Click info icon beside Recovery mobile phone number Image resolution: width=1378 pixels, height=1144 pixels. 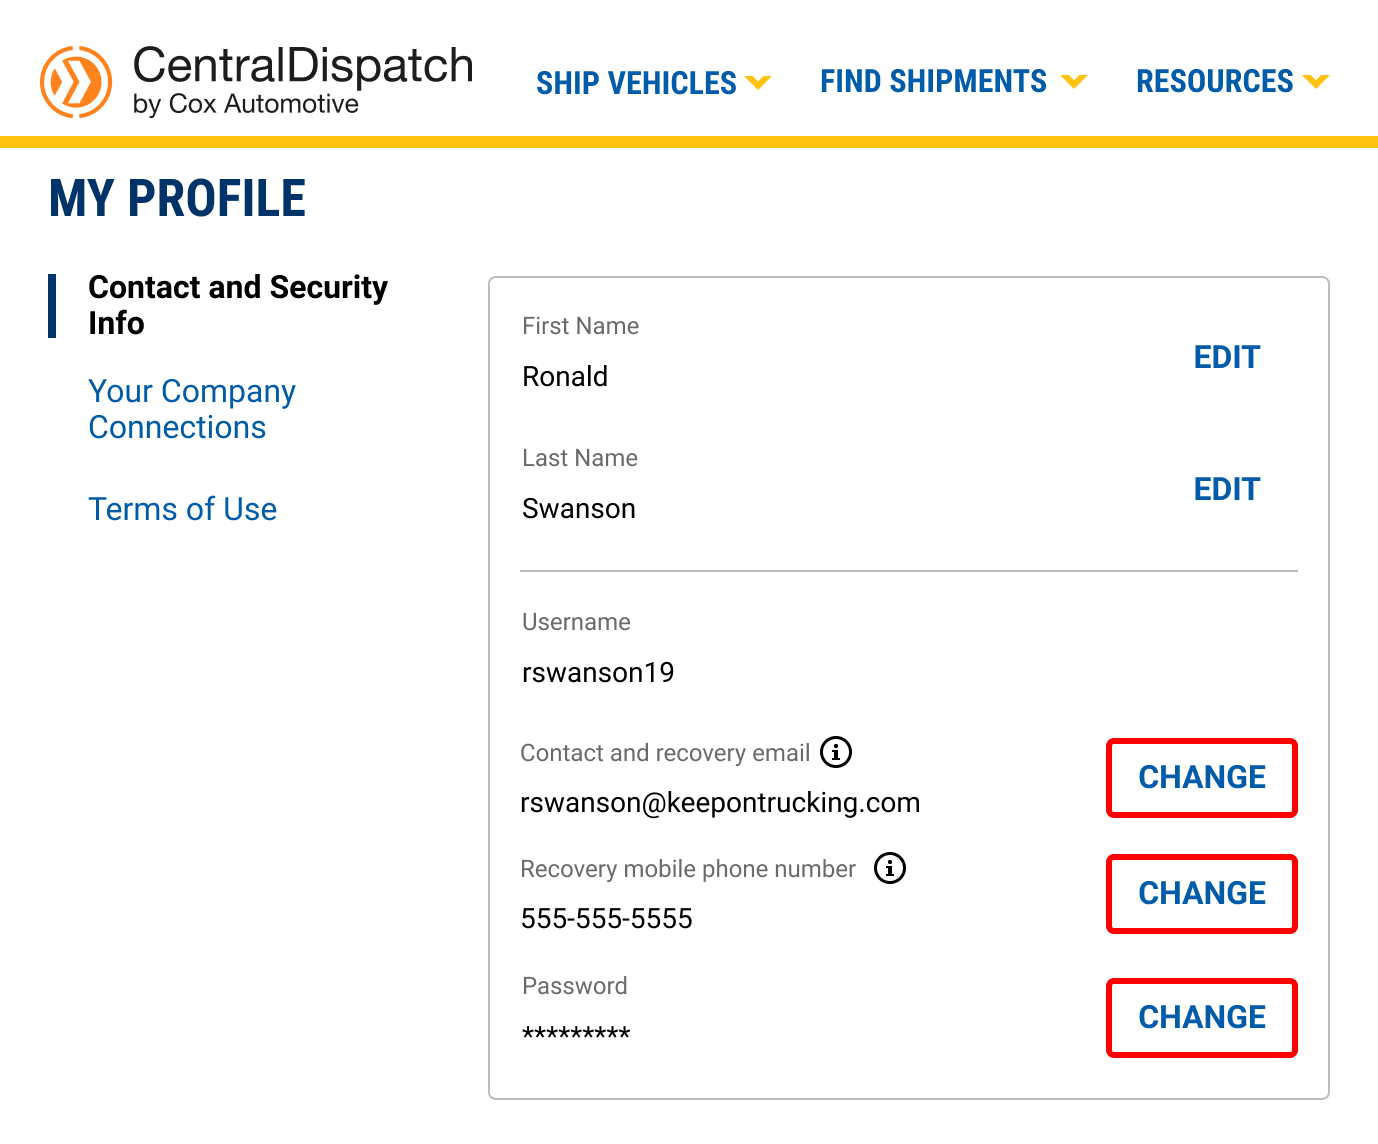[x=890, y=868]
